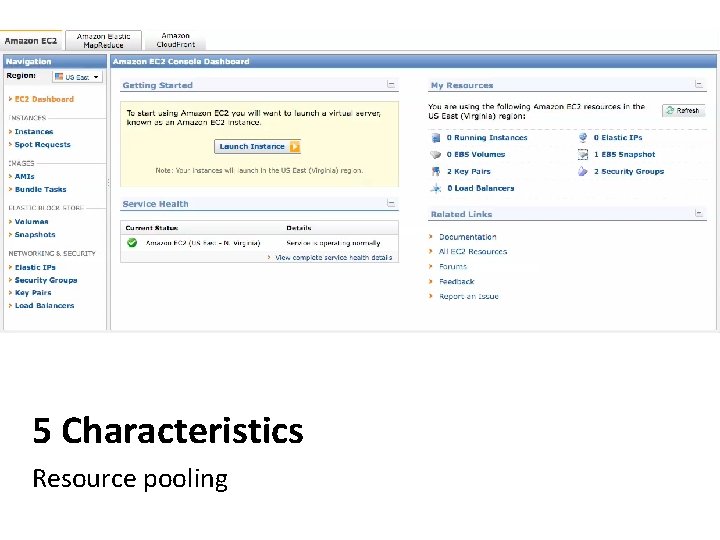The image size is (720, 540).
Task: Open the Documentation link
Action: coord(468,237)
